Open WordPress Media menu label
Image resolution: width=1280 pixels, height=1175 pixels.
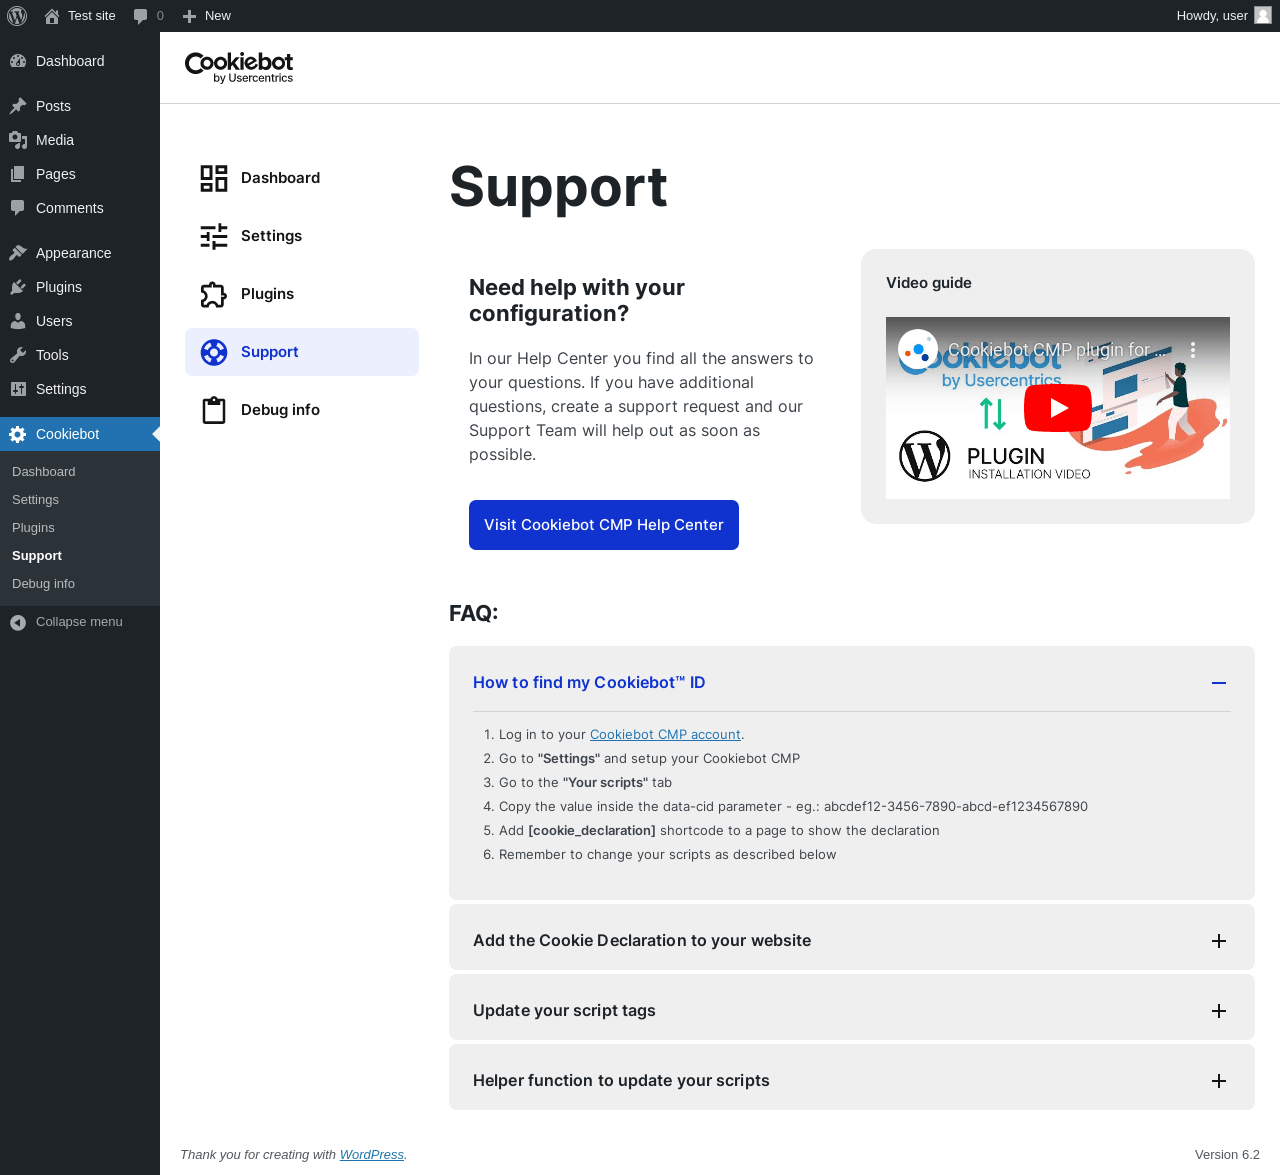(55, 140)
